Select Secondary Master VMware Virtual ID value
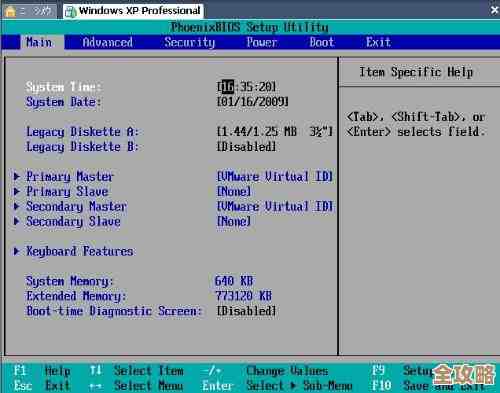Image resolution: width=500 pixels, height=393 pixels. tap(275, 207)
